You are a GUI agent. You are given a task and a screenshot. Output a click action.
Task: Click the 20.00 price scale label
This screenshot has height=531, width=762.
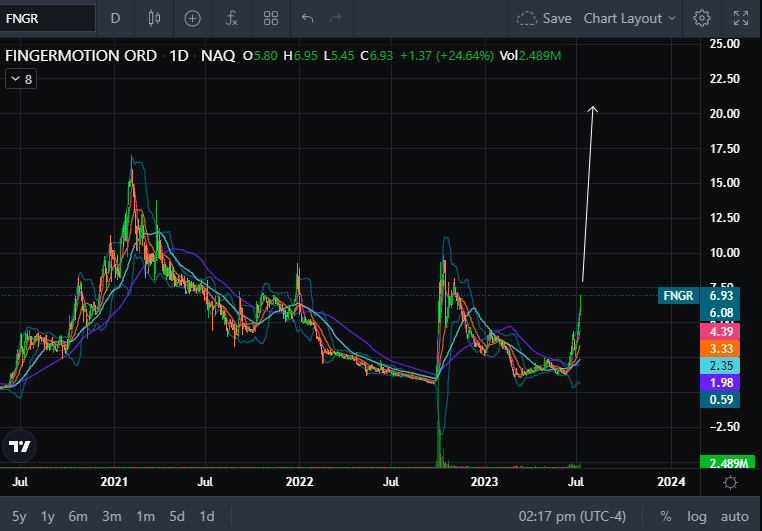(x=725, y=114)
